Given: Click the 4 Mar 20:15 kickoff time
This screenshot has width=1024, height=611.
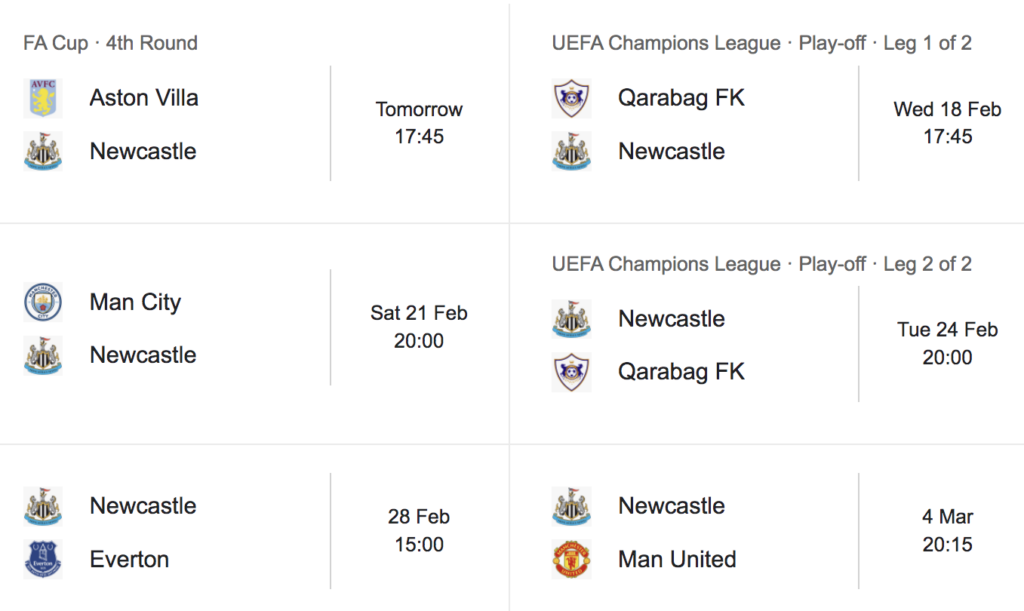Looking at the screenshot, I should tap(947, 531).
